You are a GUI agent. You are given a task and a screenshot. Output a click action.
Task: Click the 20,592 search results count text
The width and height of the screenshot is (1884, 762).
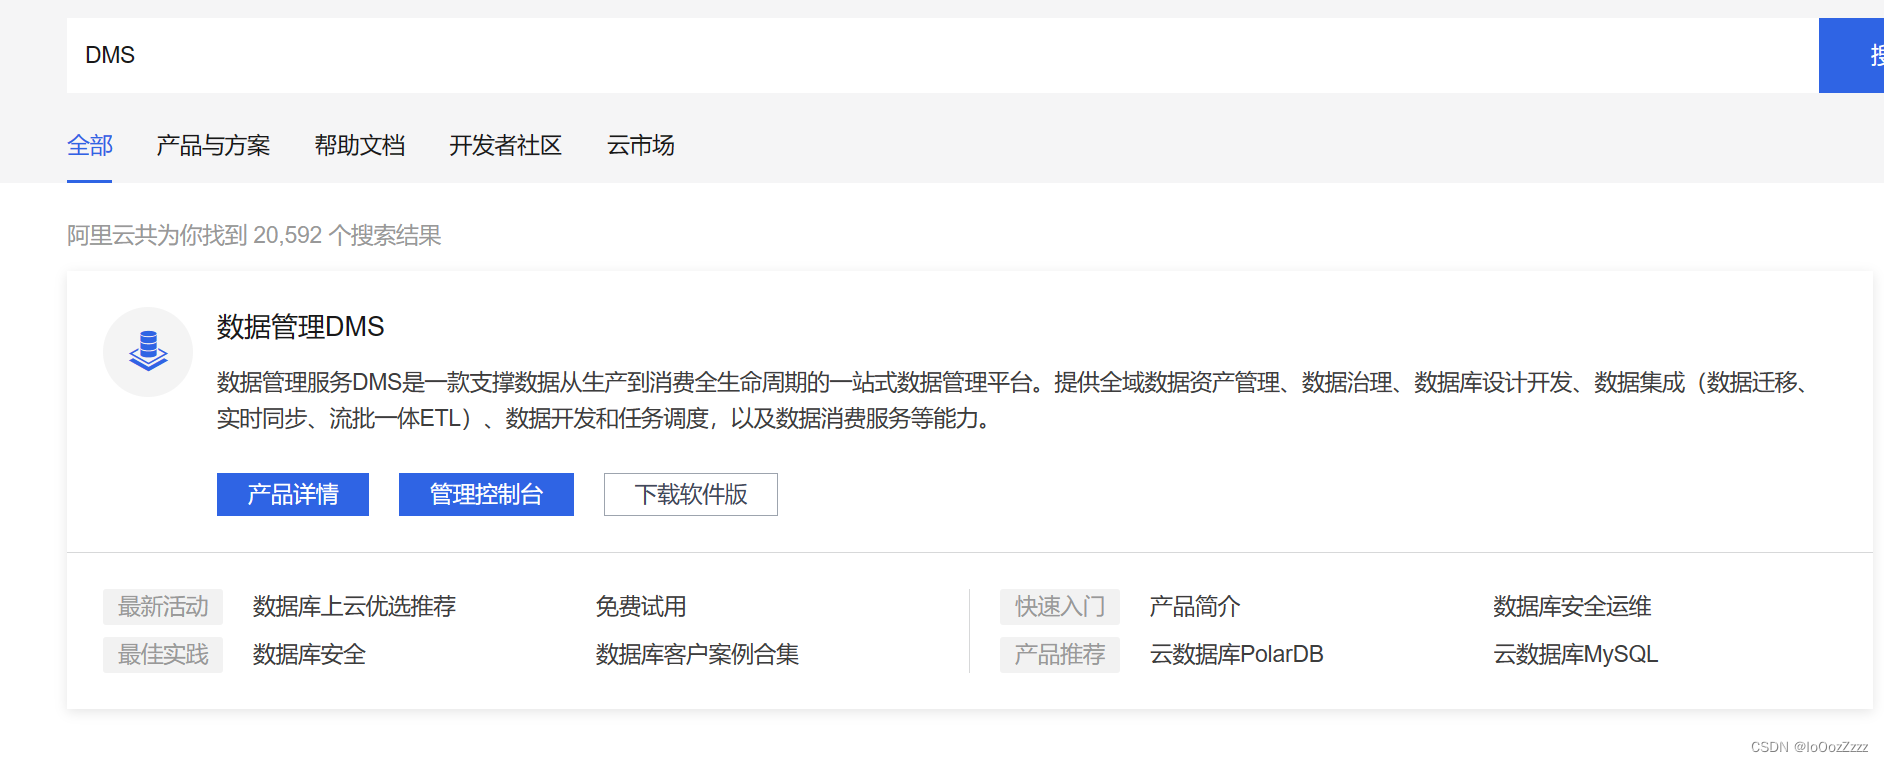[254, 236]
